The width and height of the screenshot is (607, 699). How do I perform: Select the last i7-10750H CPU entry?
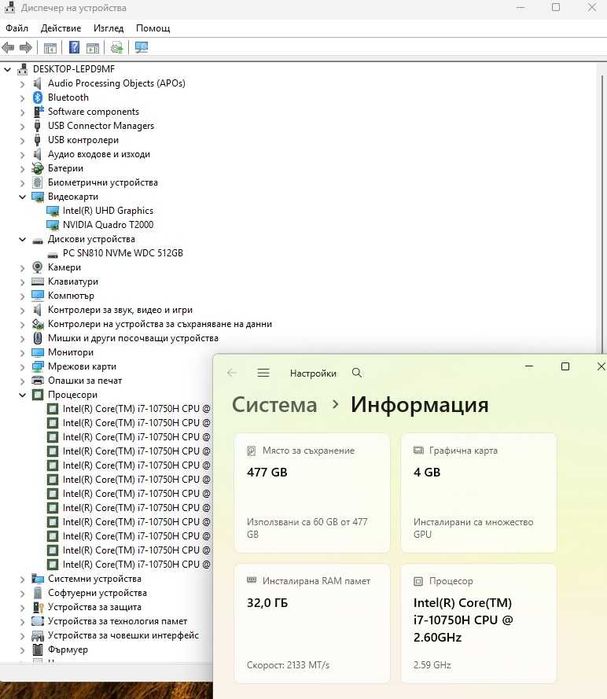[x=136, y=564]
